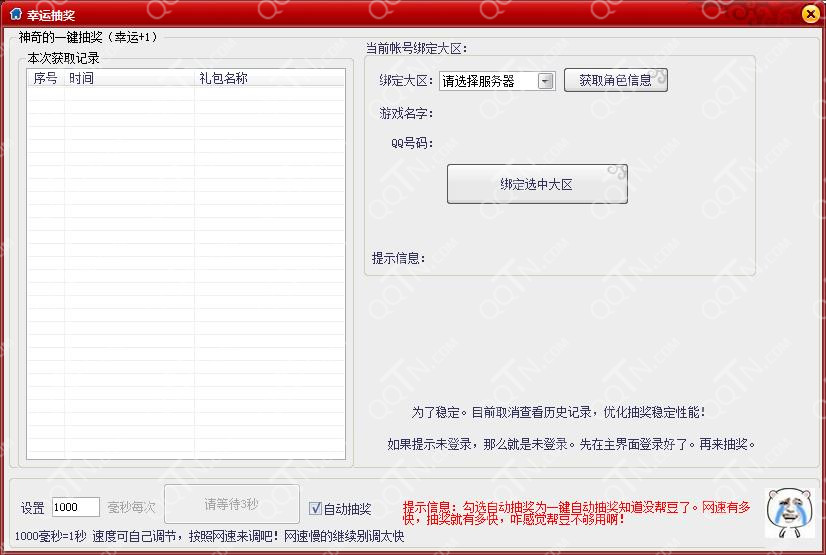Screen dimensions: 826x555
Task: Close the 幸运抽奖 window
Action: [810, 14]
